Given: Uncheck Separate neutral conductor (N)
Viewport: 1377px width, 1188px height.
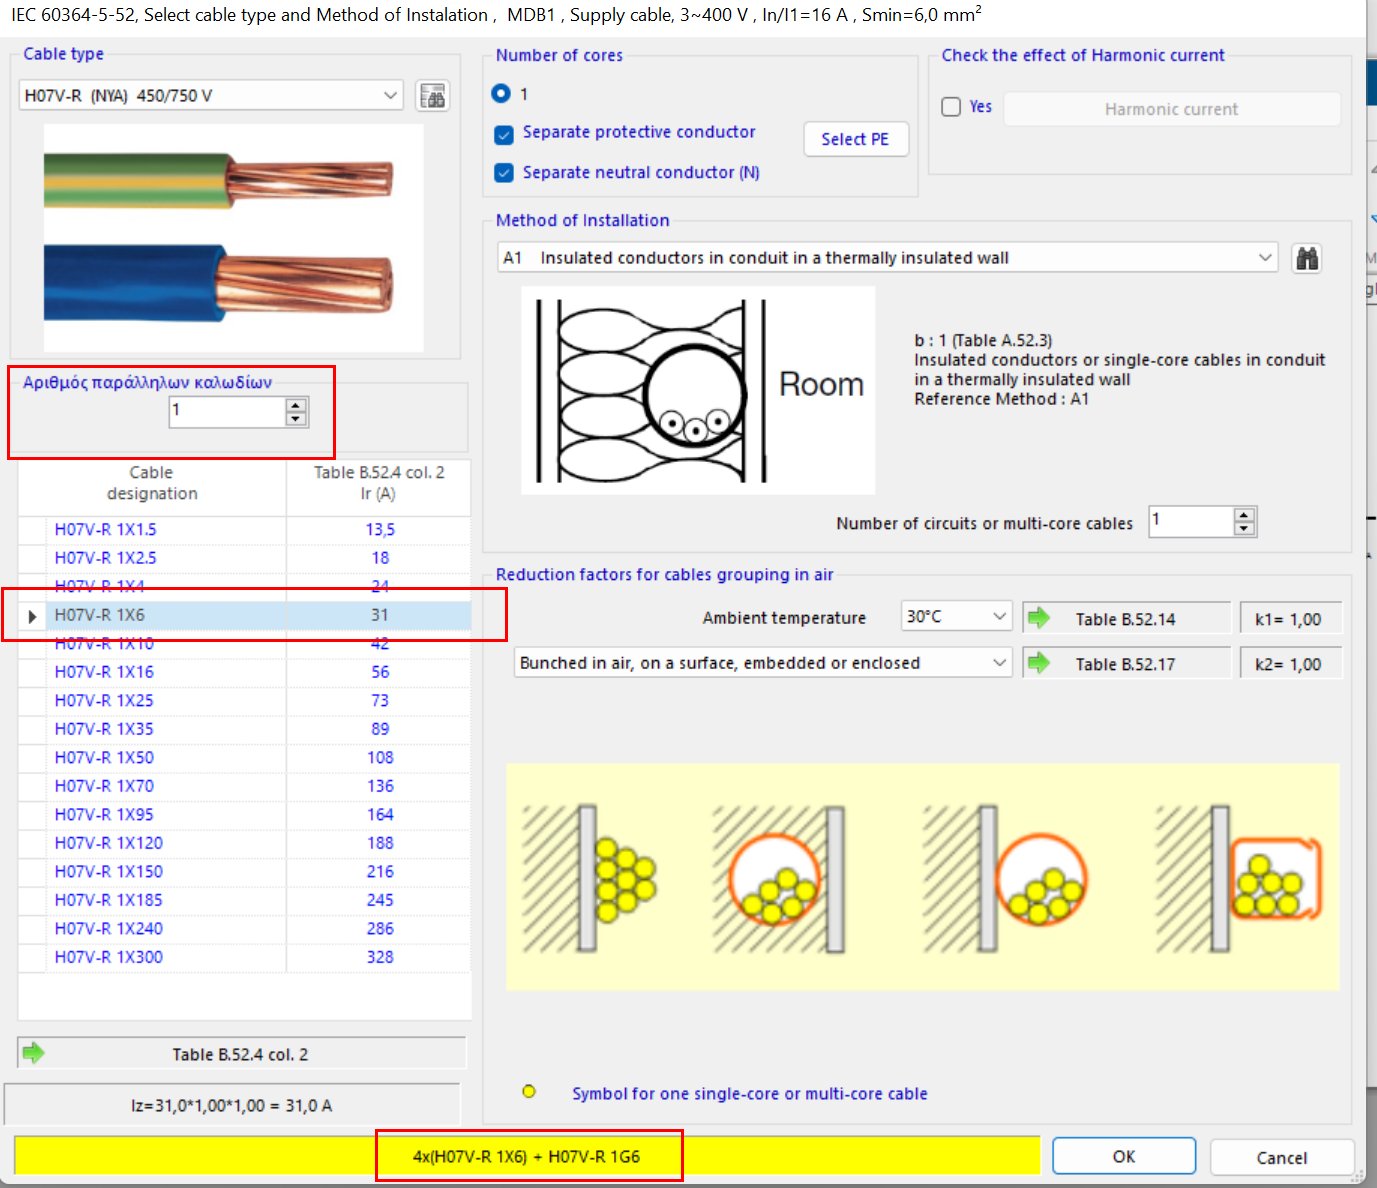Looking at the screenshot, I should [x=504, y=172].
